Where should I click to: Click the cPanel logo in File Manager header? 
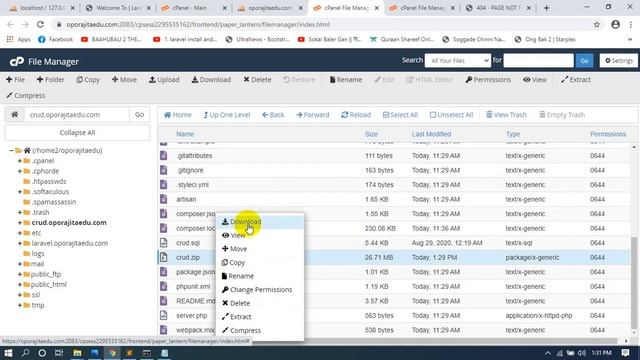(17, 62)
